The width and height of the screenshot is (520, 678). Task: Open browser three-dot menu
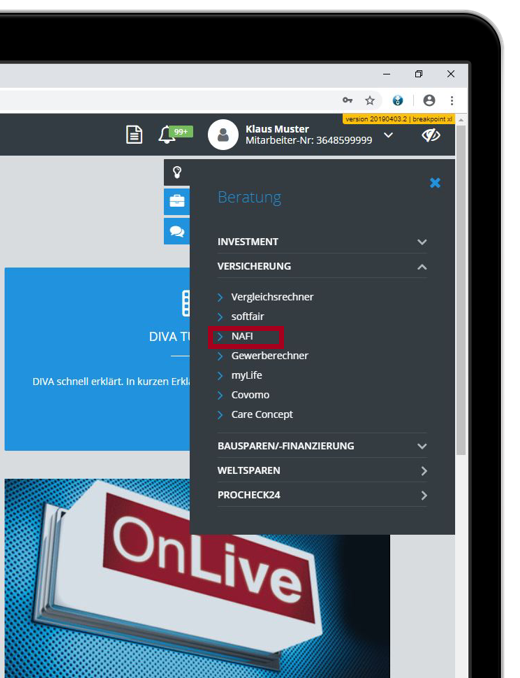click(452, 101)
